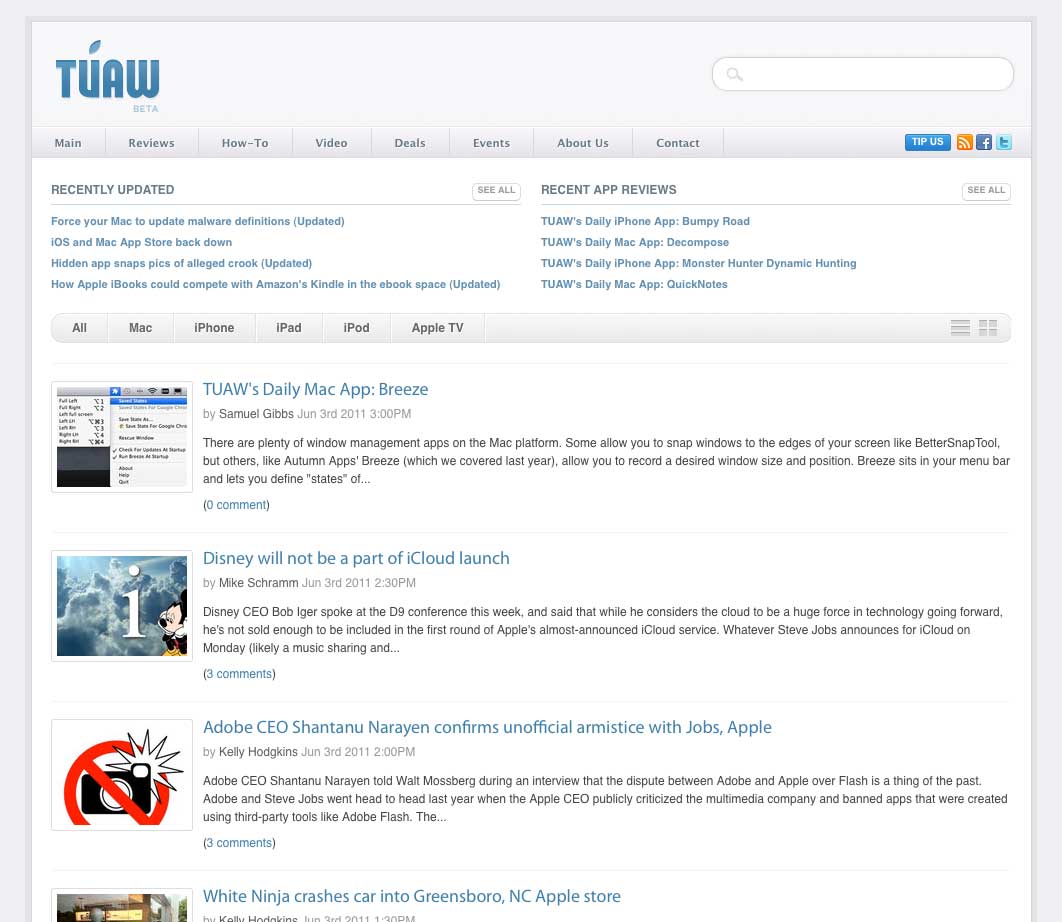This screenshot has height=922, width=1062.
Task: Open 'Force your Mac to update malware definitions'
Action: pyautogui.click(x=198, y=222)
